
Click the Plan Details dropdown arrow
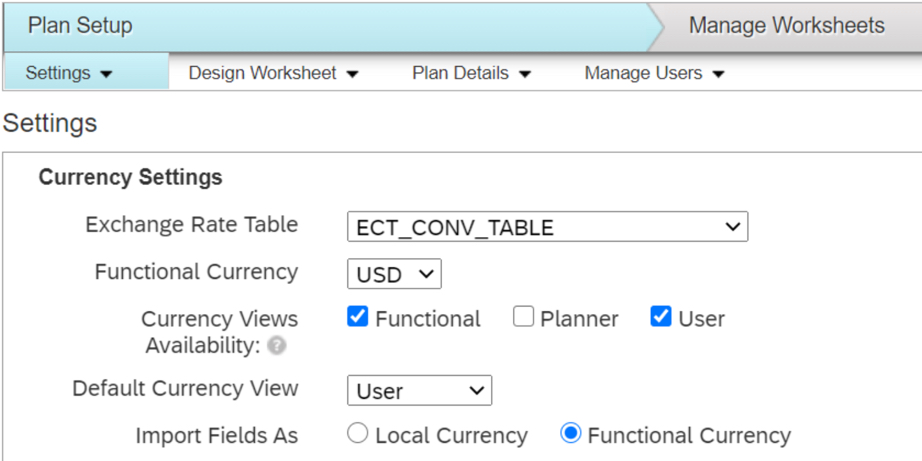525,74
